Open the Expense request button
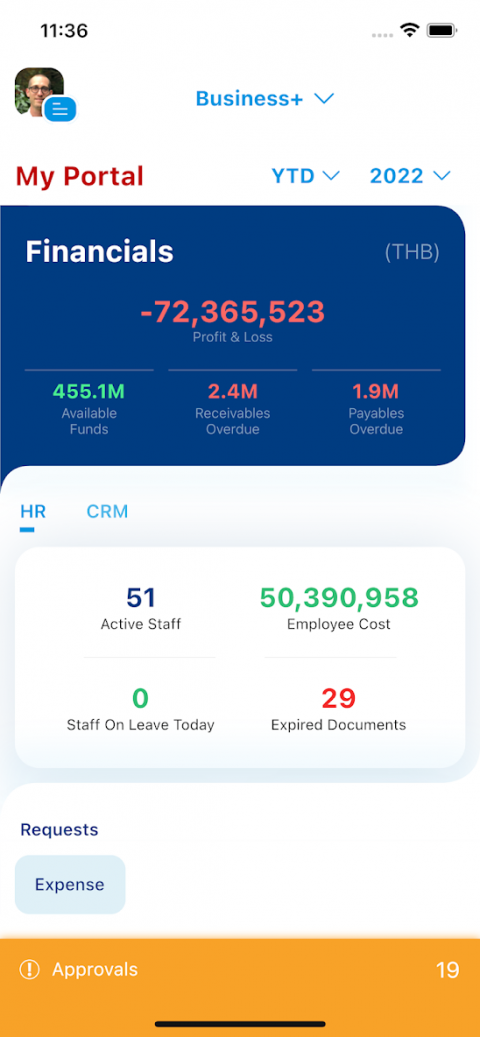This screenshot has width=480, height=1037. 70,884
